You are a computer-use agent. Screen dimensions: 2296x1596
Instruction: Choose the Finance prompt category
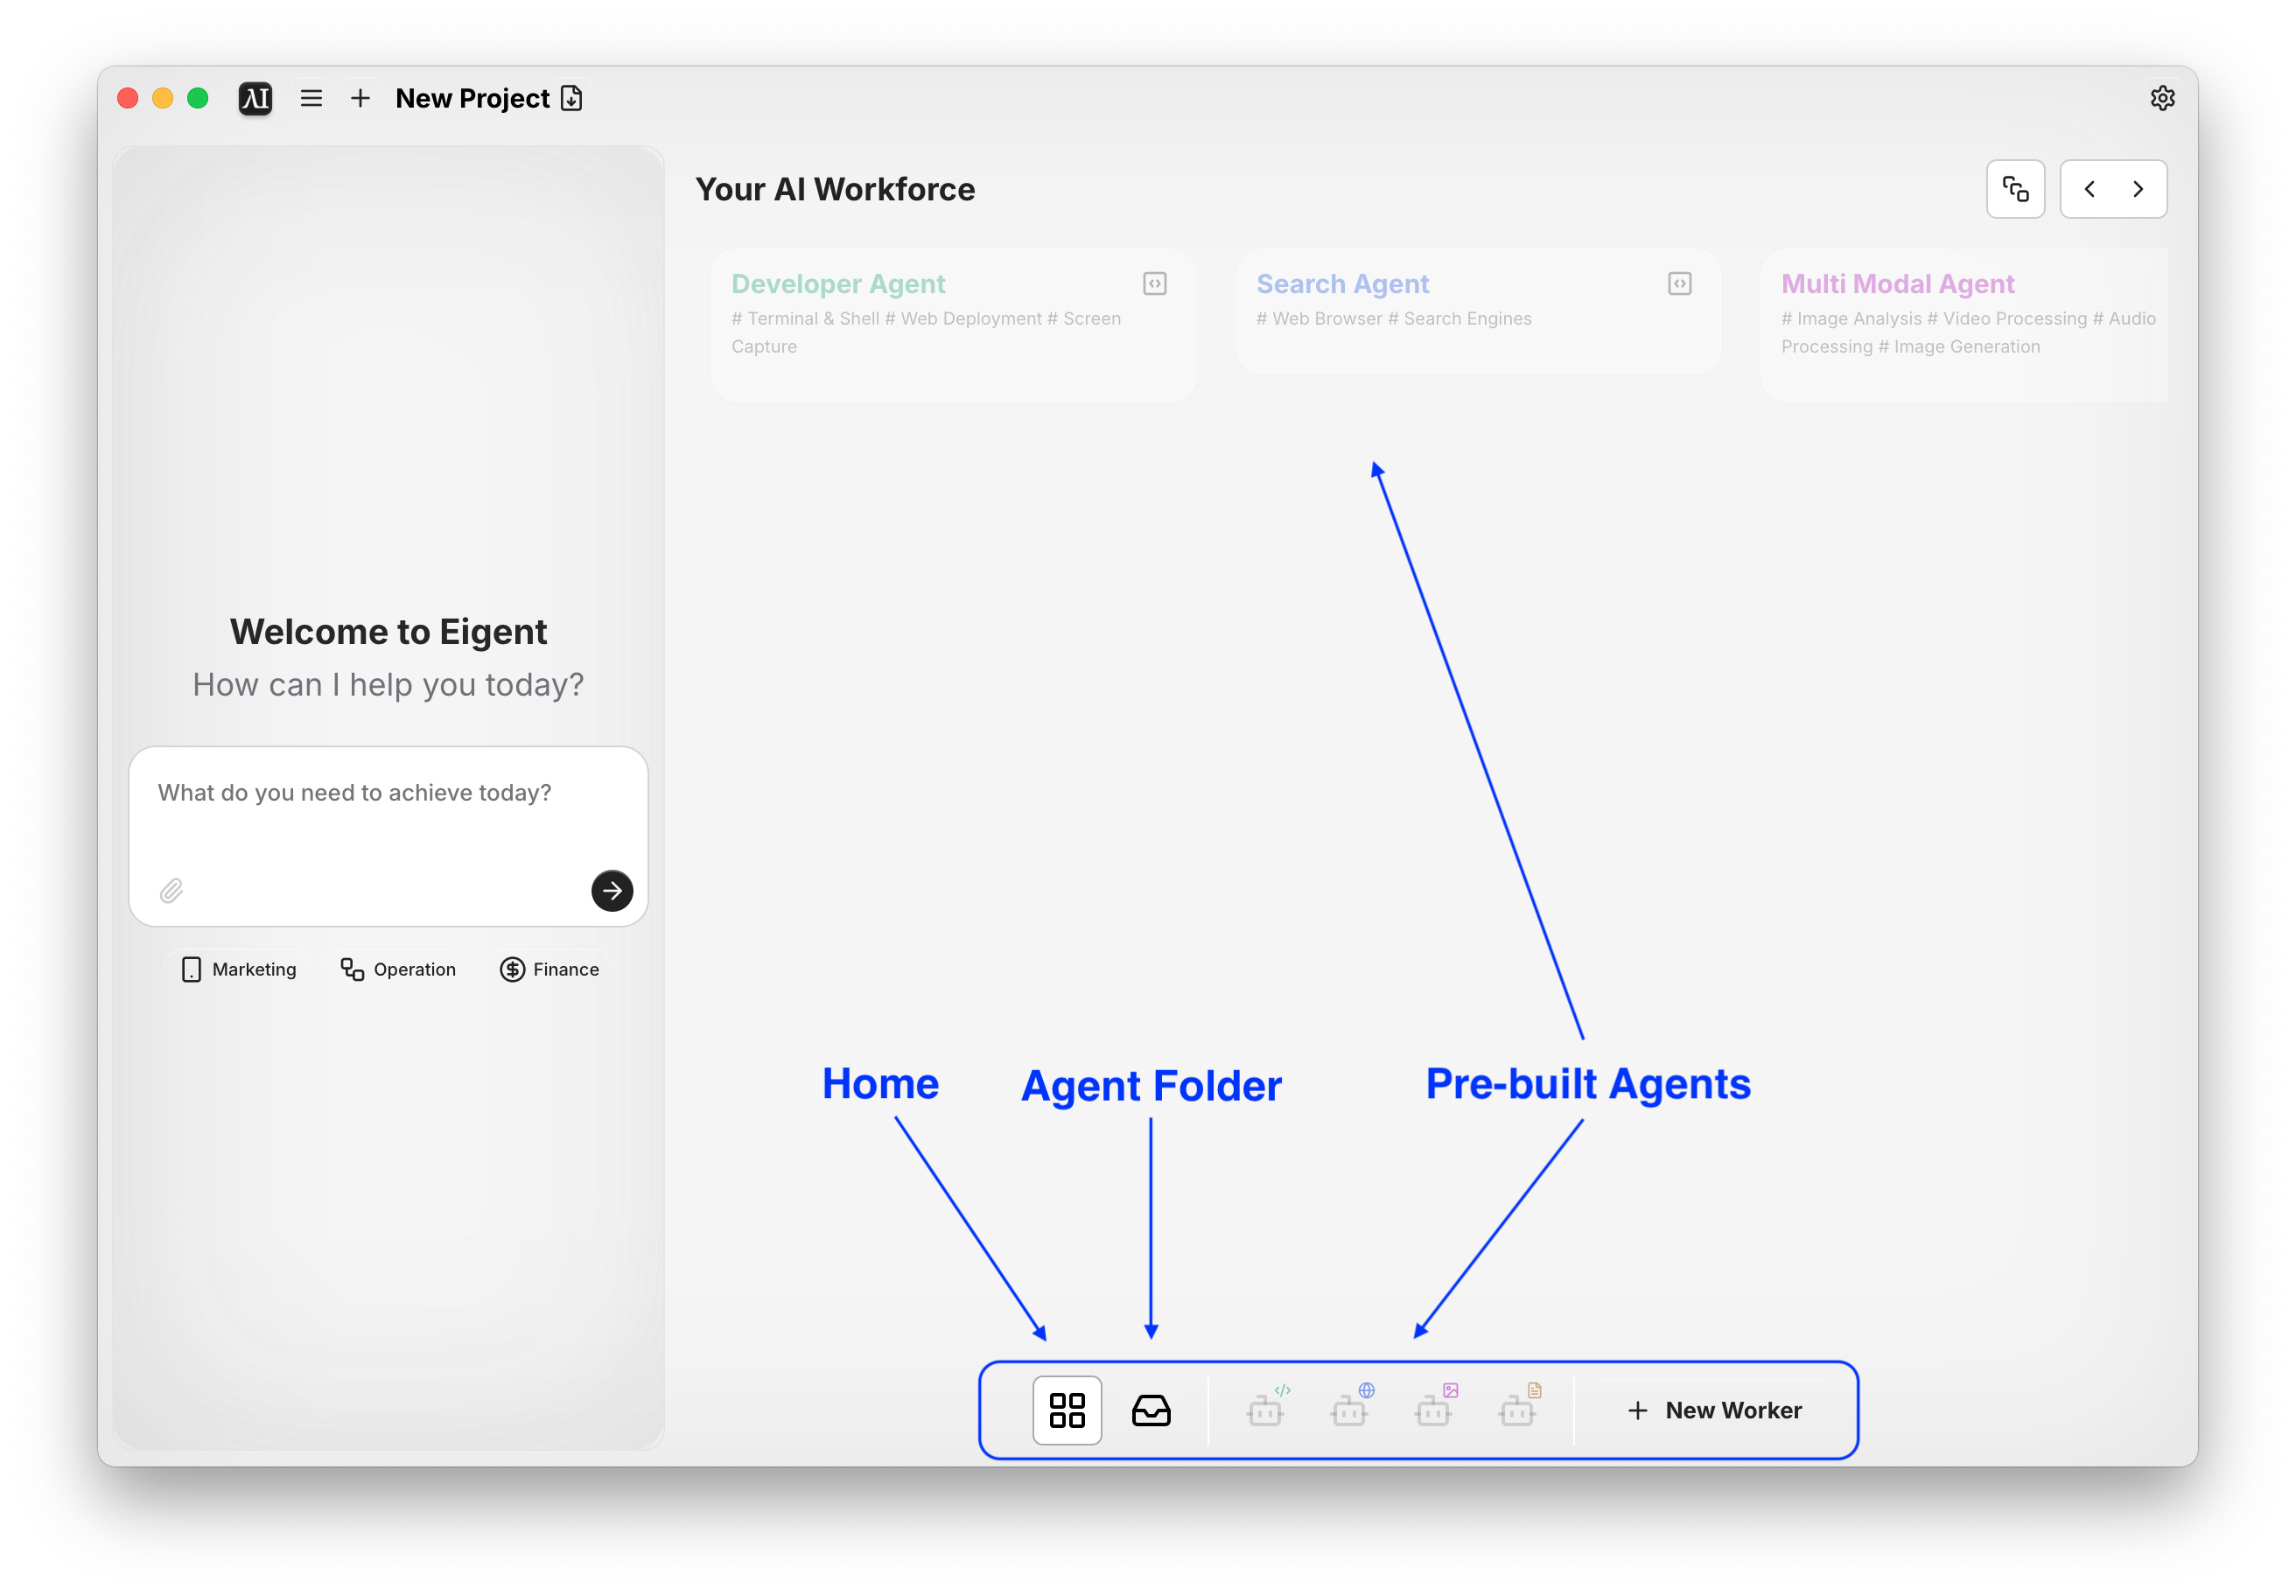(x=550, y=969)
